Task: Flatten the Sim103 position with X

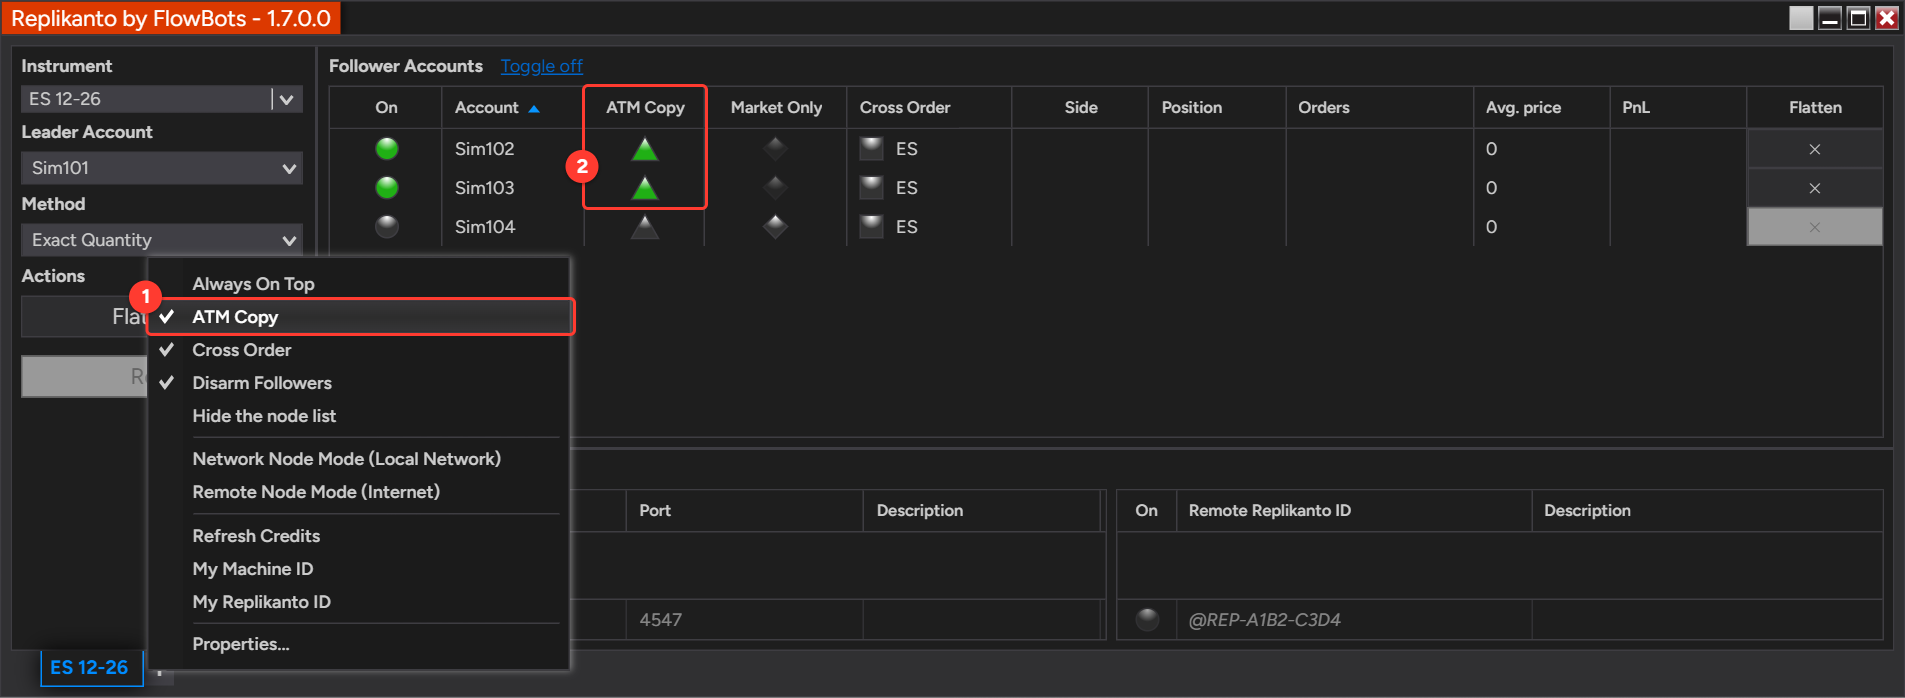Action: click(1814, 188)
